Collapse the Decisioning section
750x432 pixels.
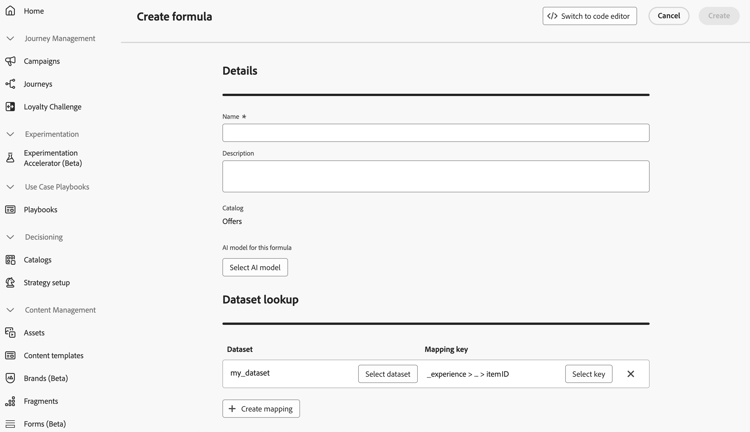pos(10,237)
